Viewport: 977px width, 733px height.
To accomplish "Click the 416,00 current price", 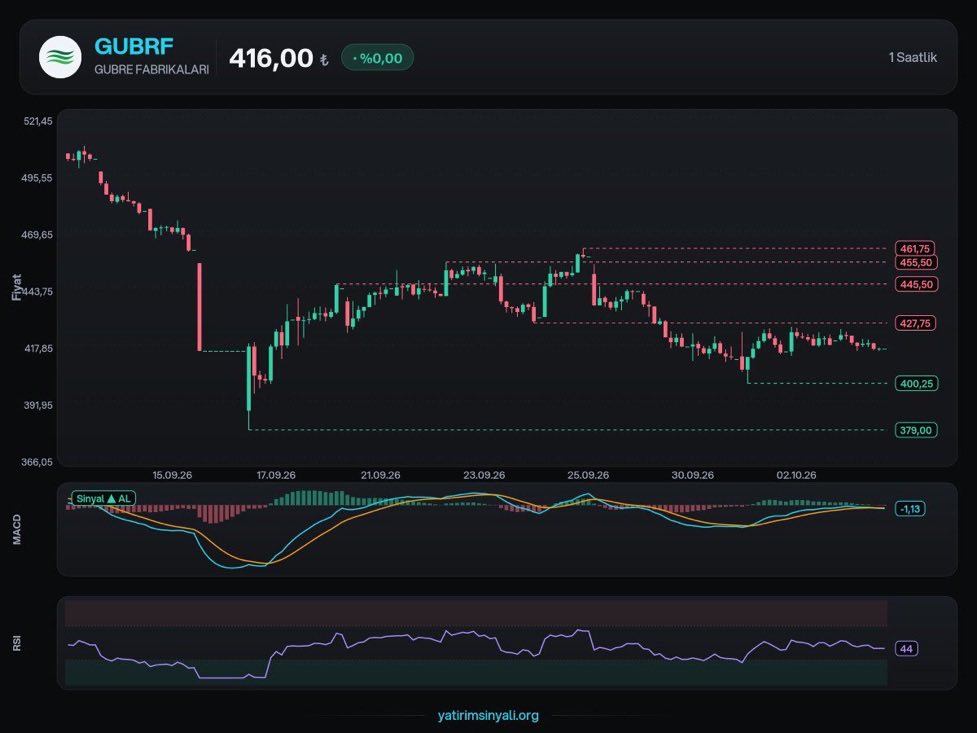I will pyautogui.click(x=271, y=58).
